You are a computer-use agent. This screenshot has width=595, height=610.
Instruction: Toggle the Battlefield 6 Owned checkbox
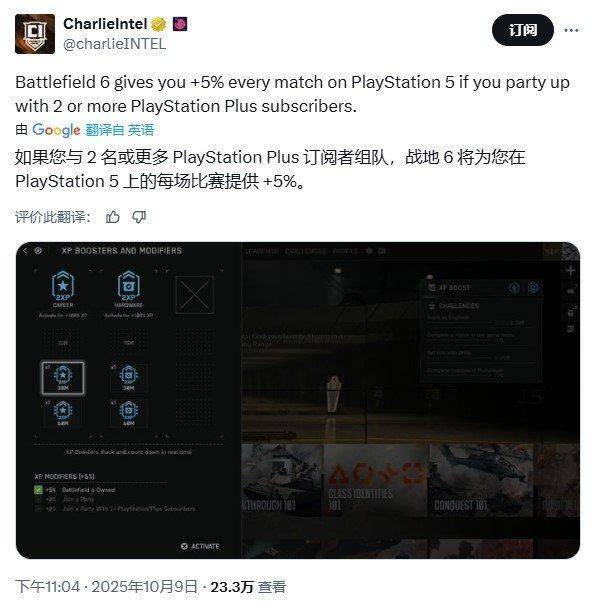(x=38, y=490)
